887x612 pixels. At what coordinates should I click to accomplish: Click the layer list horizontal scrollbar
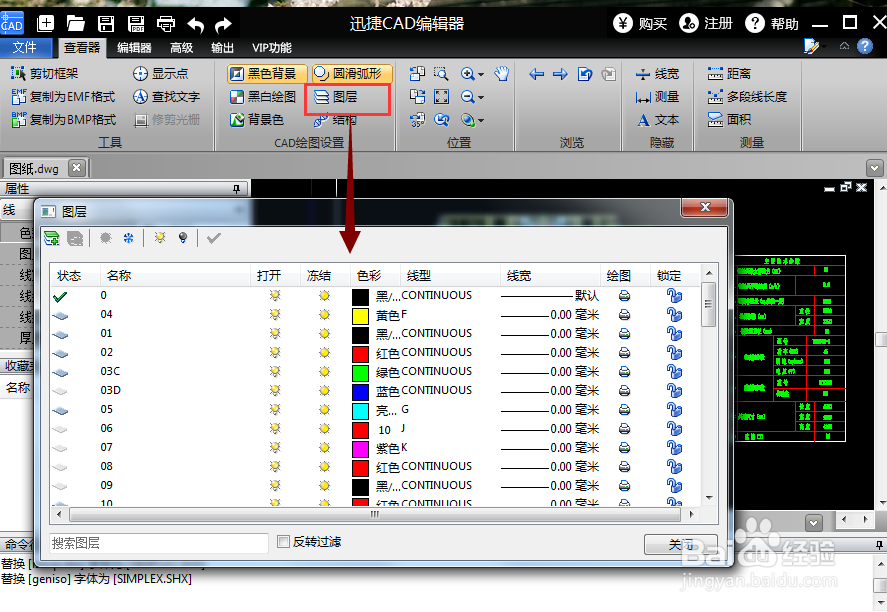tap(374, 514)
